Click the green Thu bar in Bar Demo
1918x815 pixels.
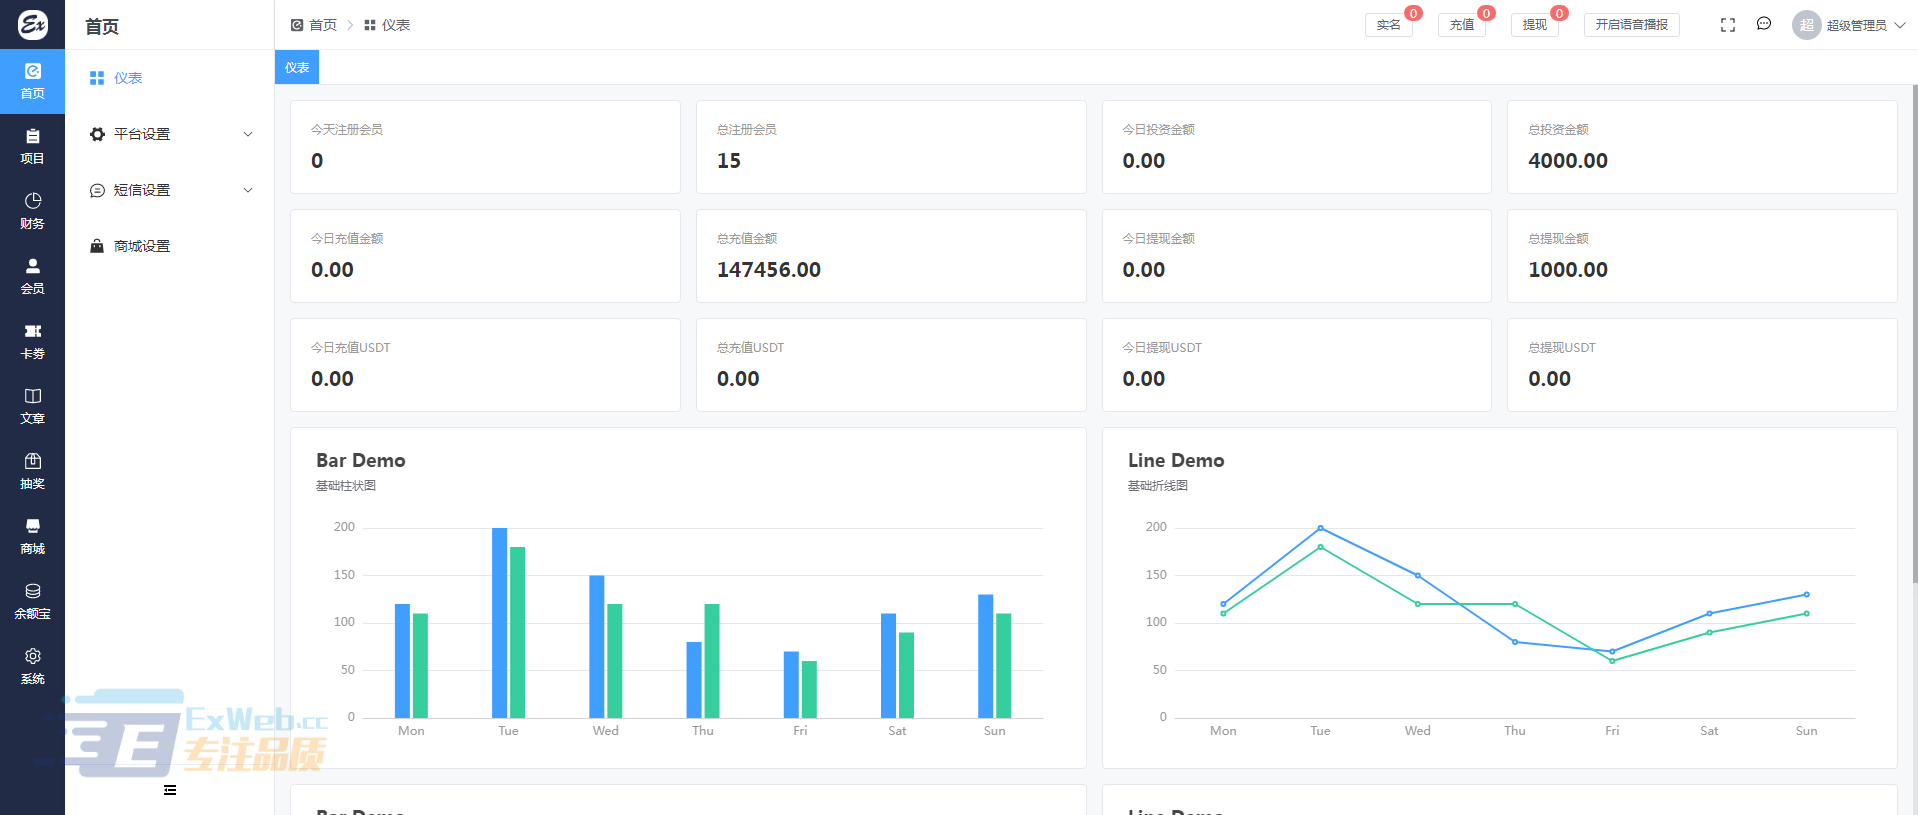[x=712, y=661]
